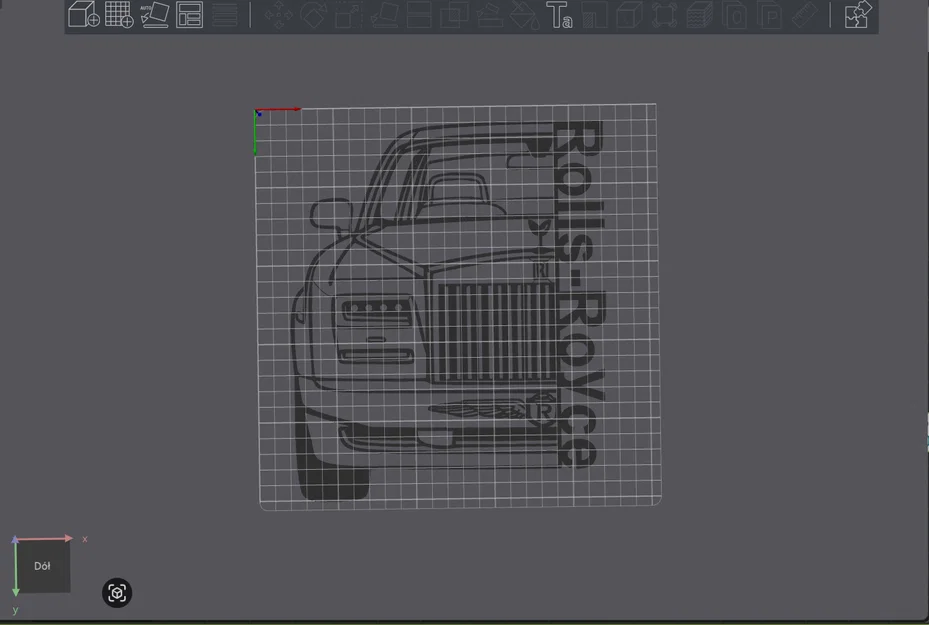This screenshot has height=625, width=929.
Task: Click the greyed square with corner handles icon
Action: pos(665,15)
